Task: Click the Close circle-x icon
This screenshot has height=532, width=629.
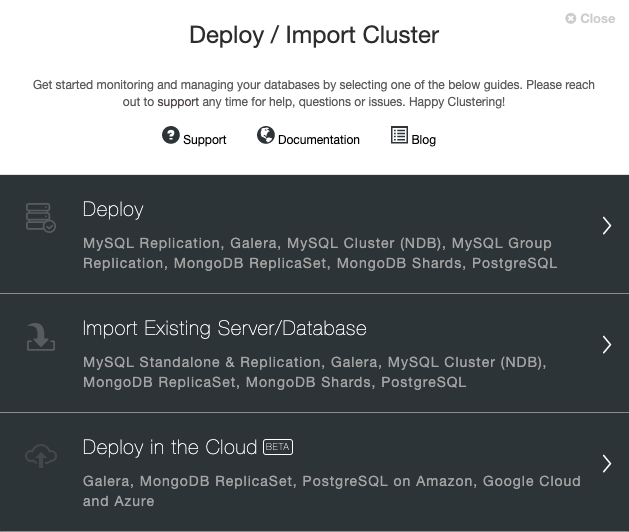Action: (x=570, y=18)
